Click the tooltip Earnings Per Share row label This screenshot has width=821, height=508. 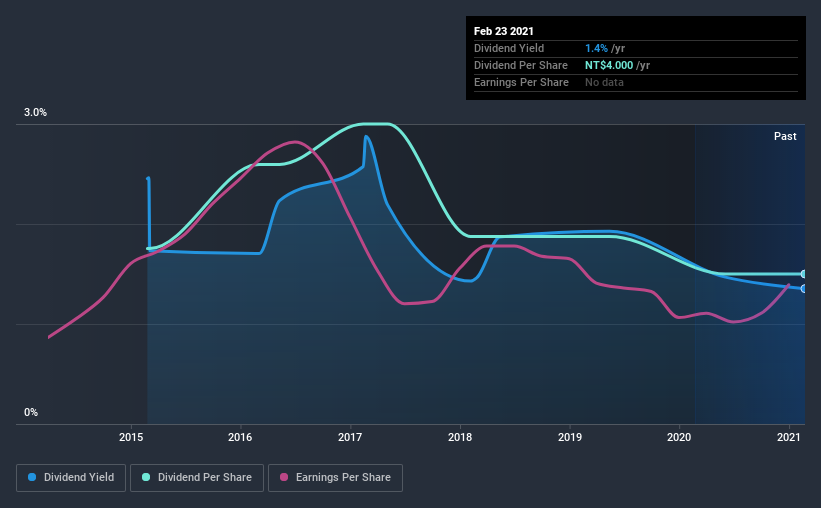(x=521, y=82)
